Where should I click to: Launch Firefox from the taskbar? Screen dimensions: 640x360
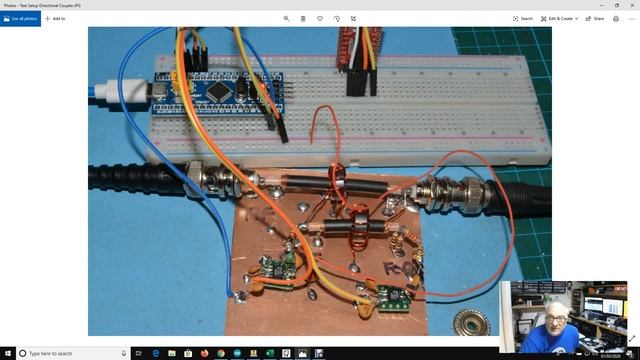pos(204,353)
